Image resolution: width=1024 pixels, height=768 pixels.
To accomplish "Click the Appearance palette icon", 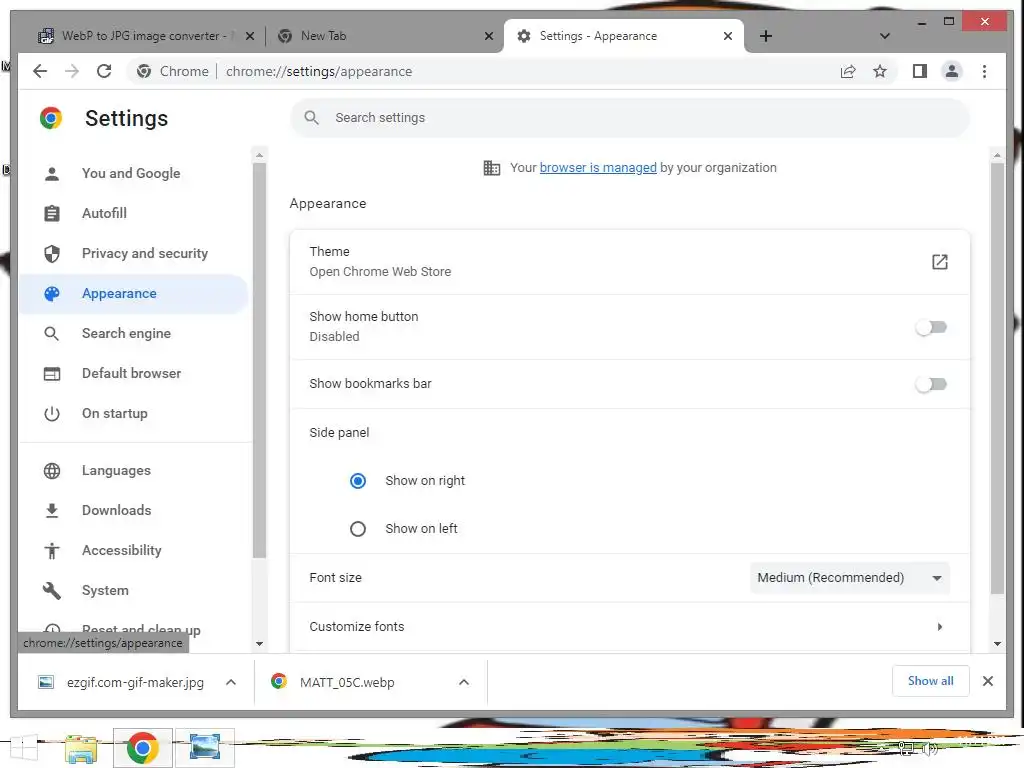I will (x=52, y=293).
